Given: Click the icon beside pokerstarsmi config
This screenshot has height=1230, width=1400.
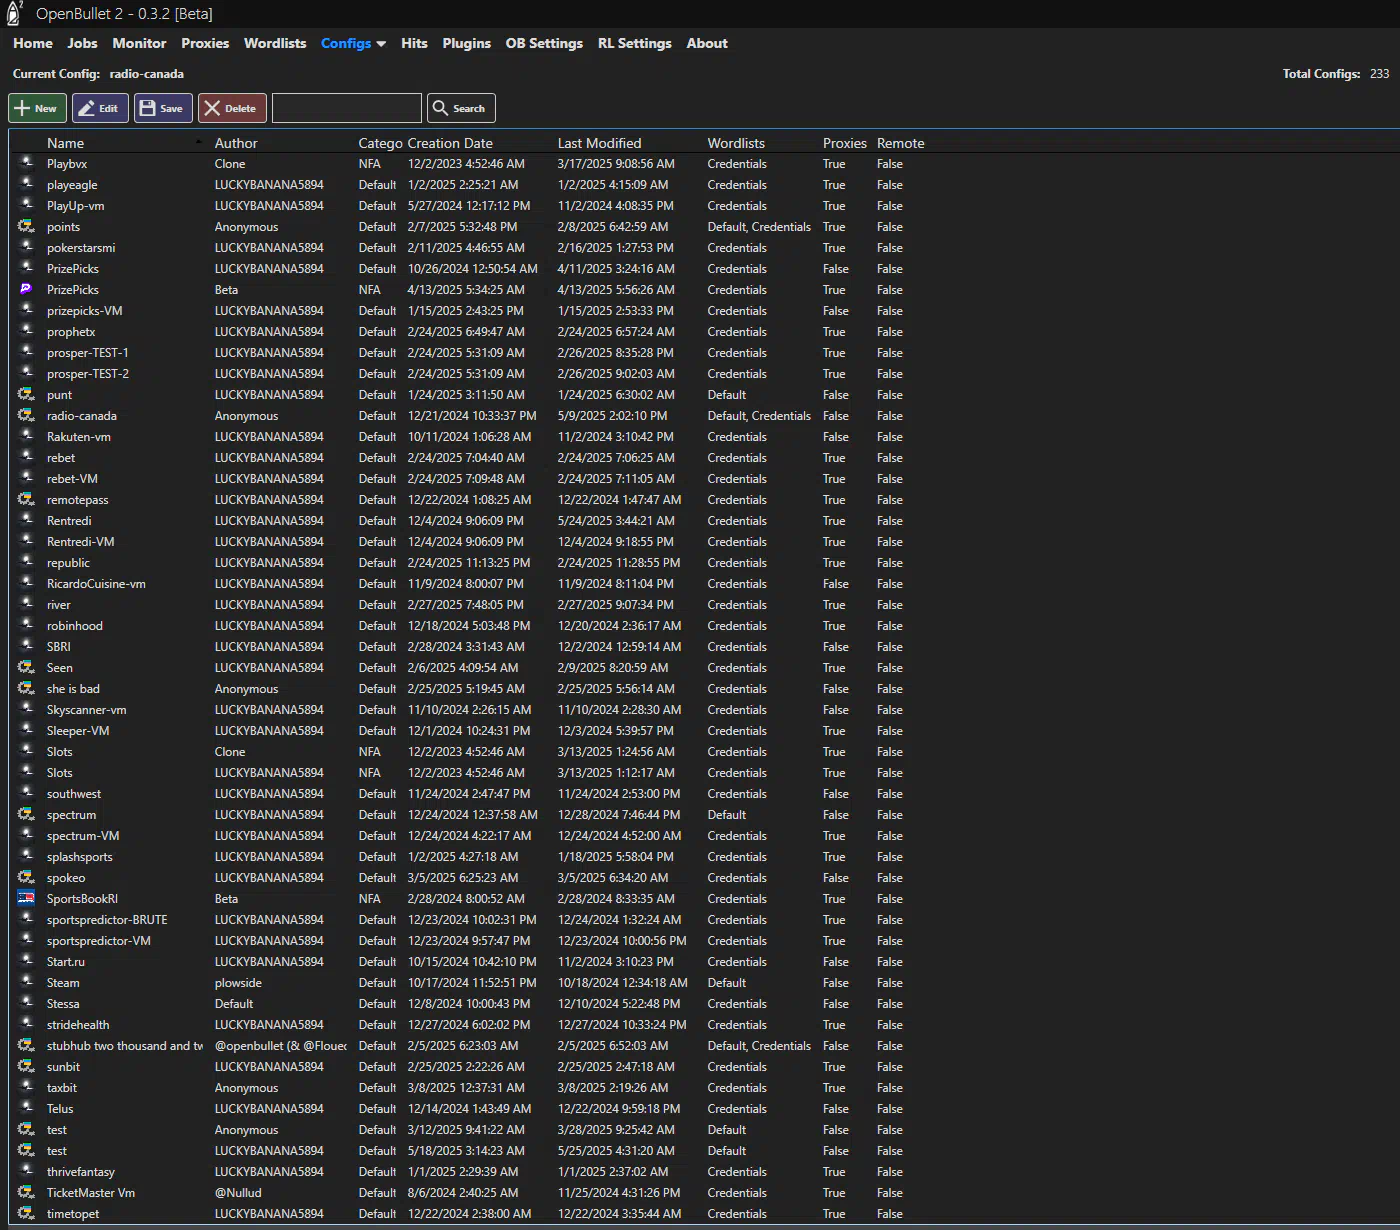Looking at the screenshot, I should click(x=27, y=247).
